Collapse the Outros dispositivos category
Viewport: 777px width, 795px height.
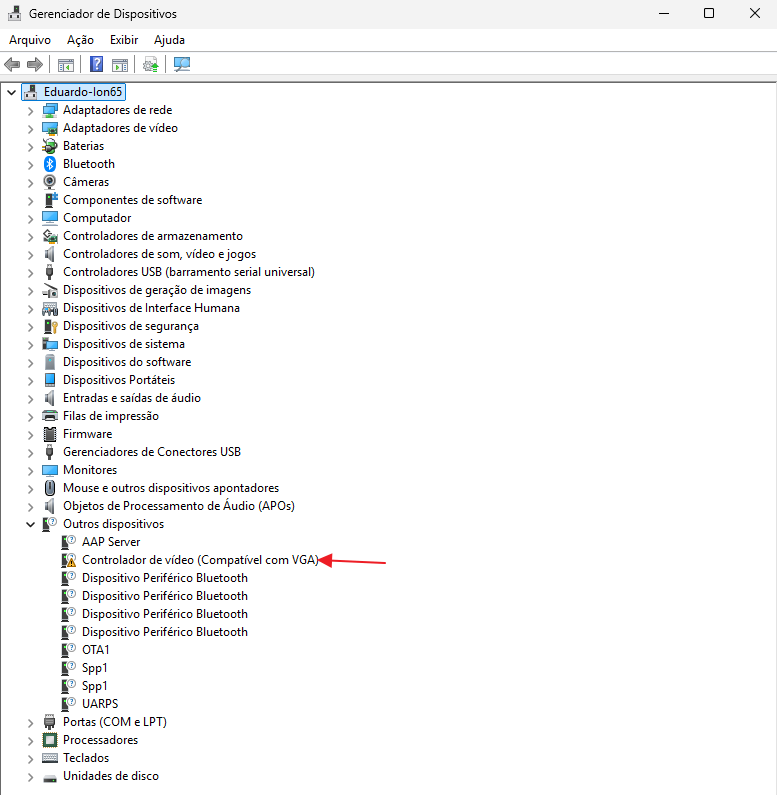pyautogui.click(x=30, y=524)
